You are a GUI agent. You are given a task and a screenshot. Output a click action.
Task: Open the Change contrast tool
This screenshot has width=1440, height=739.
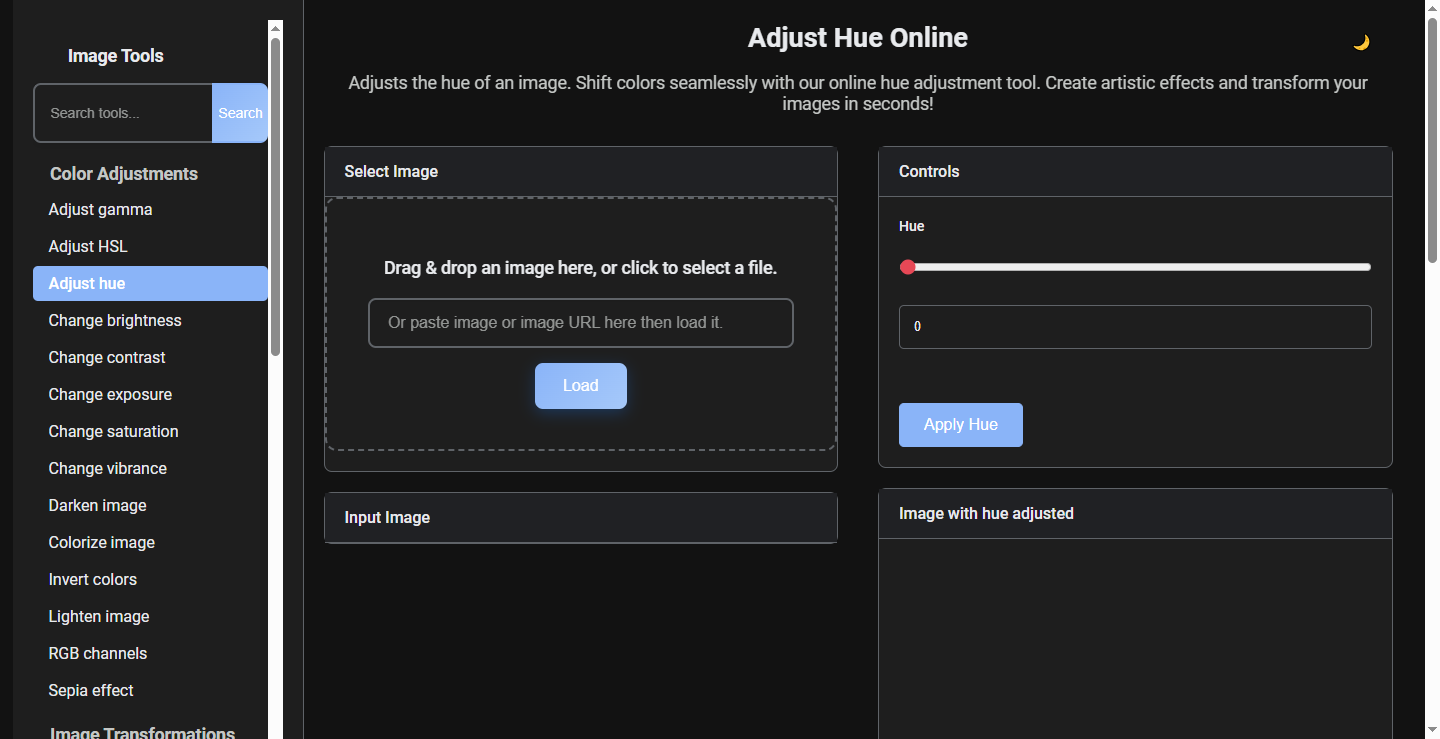point(107,357)
